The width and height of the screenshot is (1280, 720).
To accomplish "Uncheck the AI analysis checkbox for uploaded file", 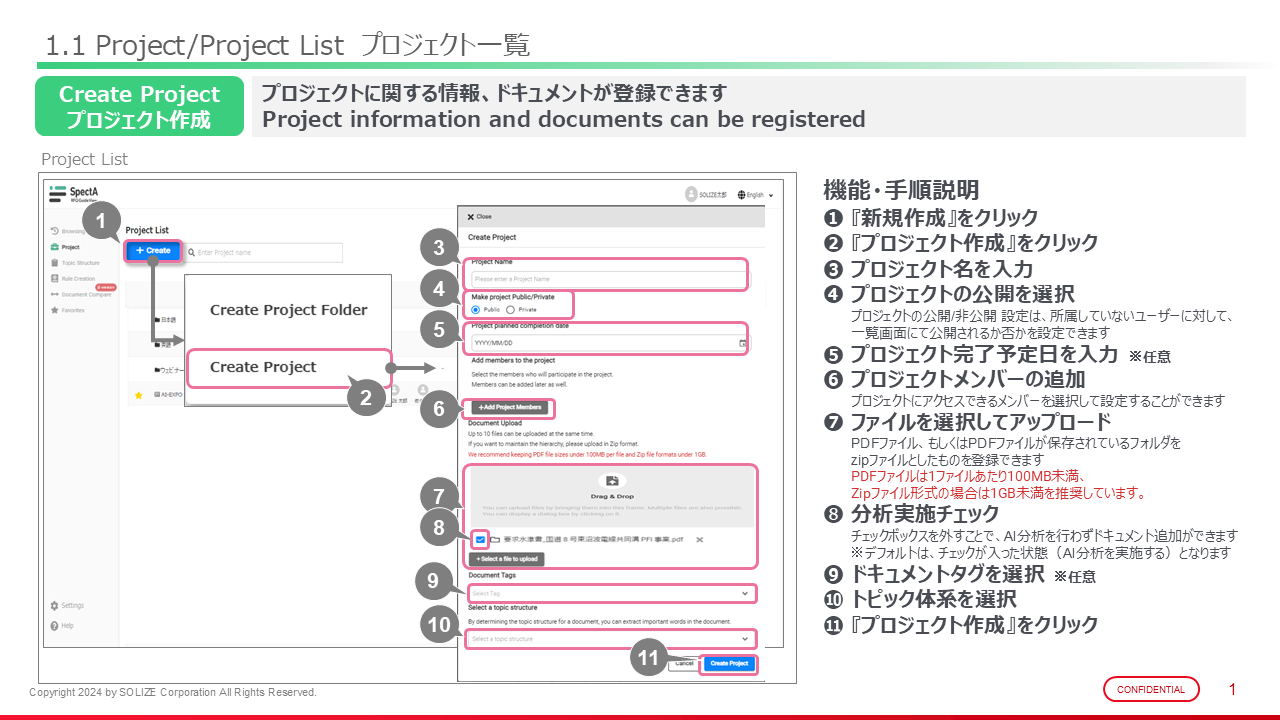I will tap(481, 540).
